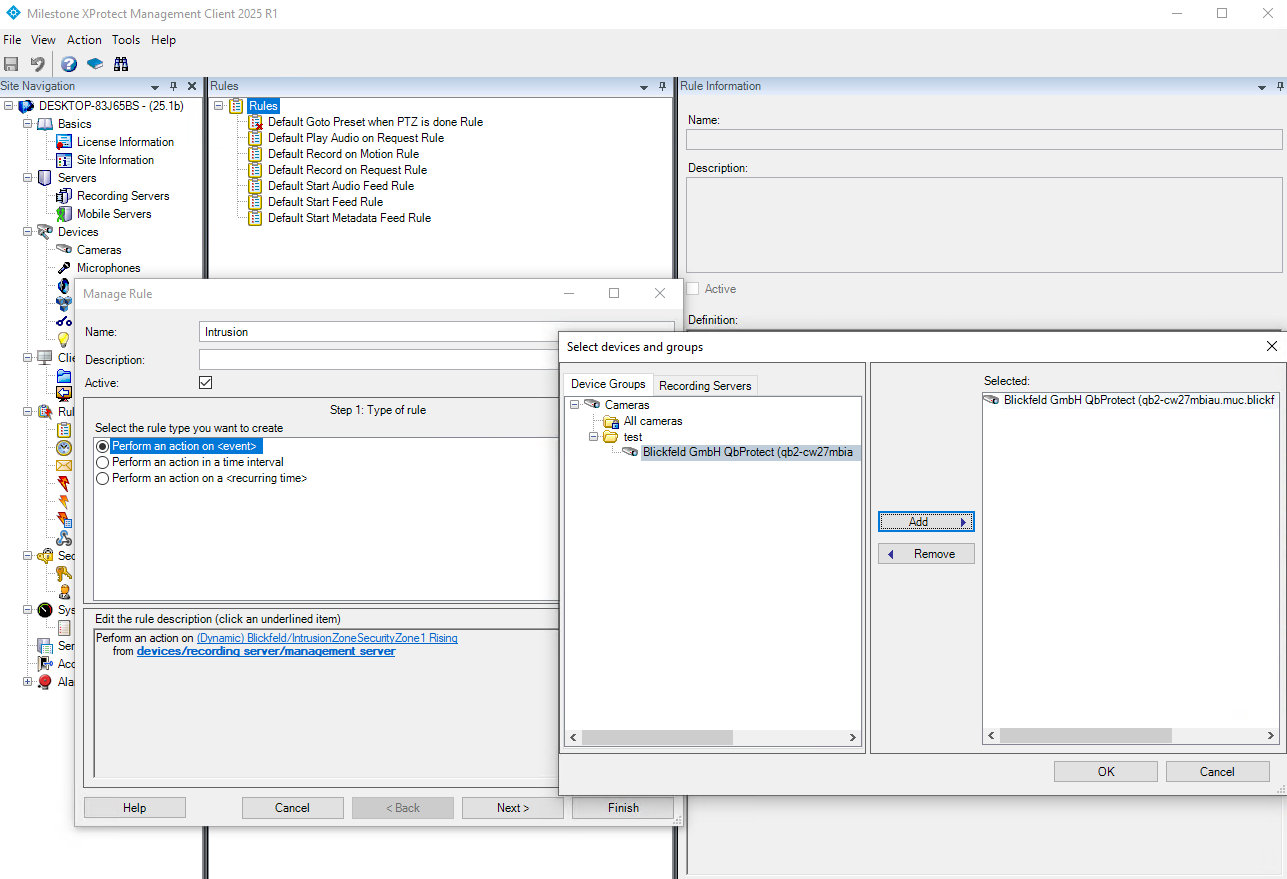1287x879 pixels.
Task: Click the Microphones icon under Devices
Action: pyautogui.click(x=64, y=268)
